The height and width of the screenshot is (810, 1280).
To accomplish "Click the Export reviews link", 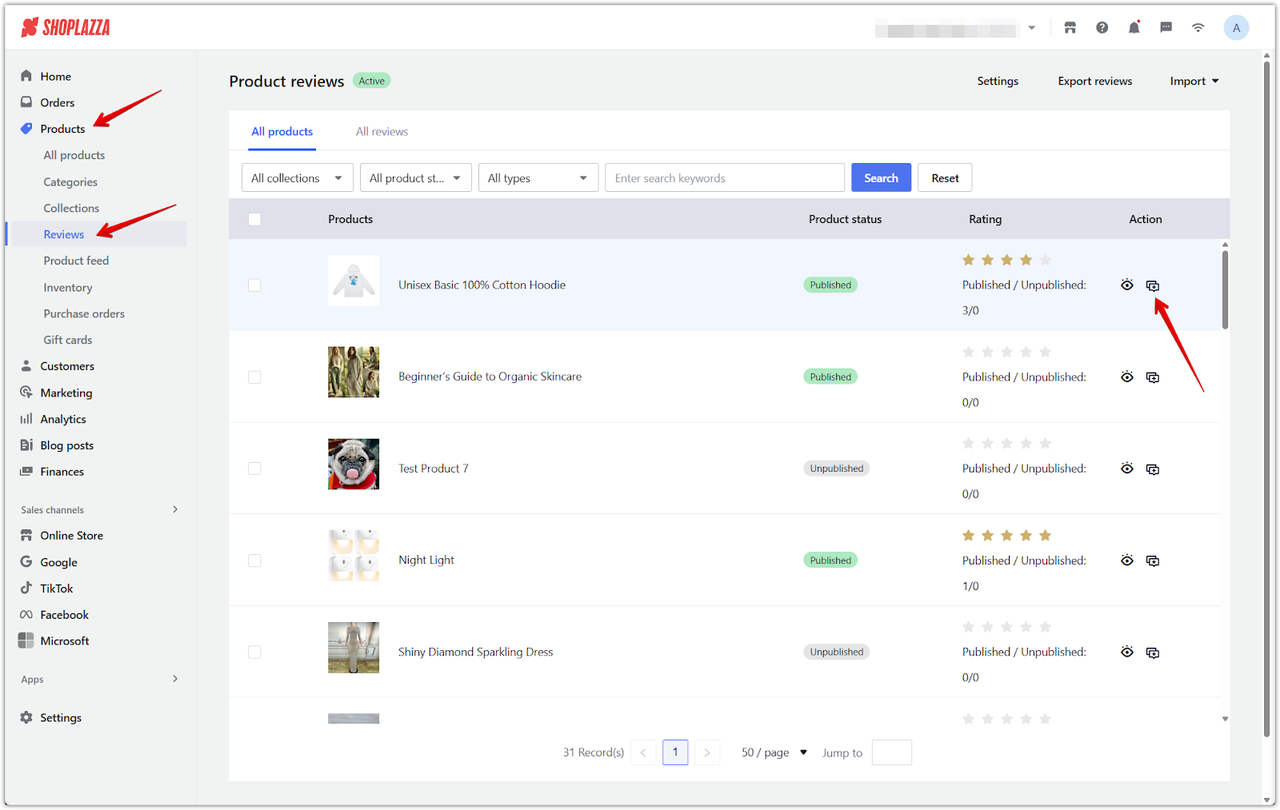I will (x=1095, y=81).
